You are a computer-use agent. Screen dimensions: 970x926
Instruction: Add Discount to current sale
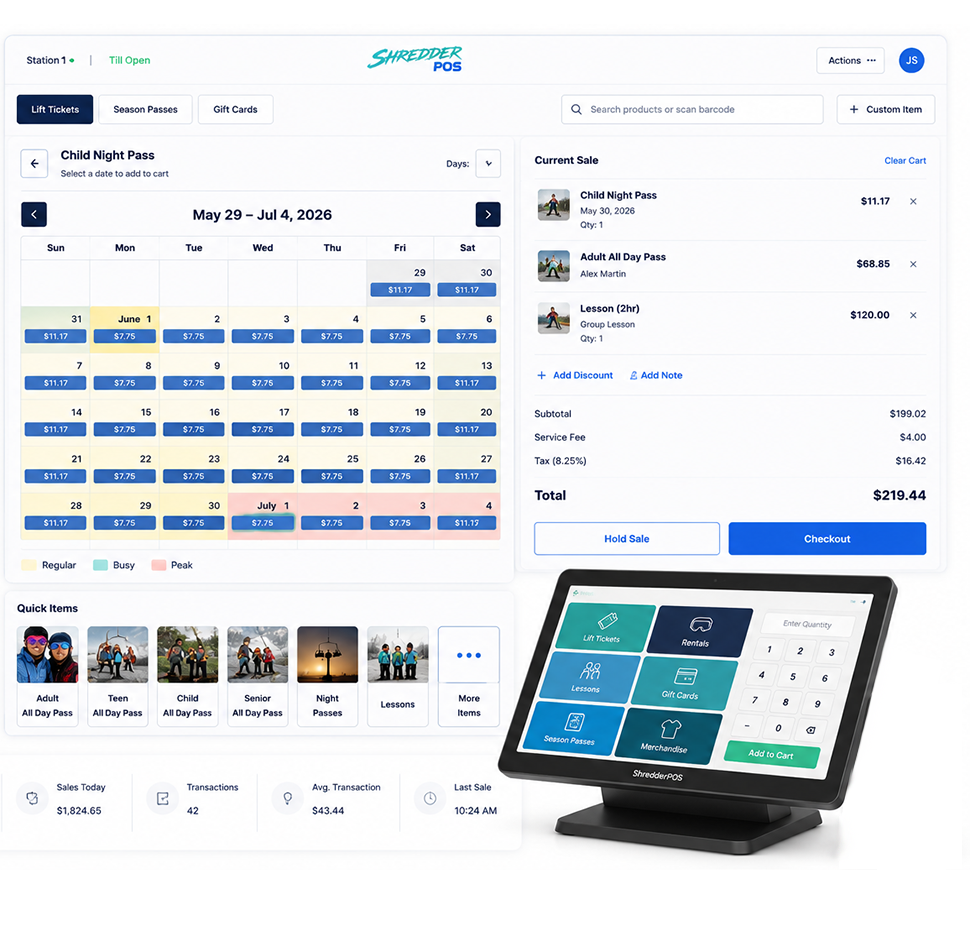[x=575, y=375]
